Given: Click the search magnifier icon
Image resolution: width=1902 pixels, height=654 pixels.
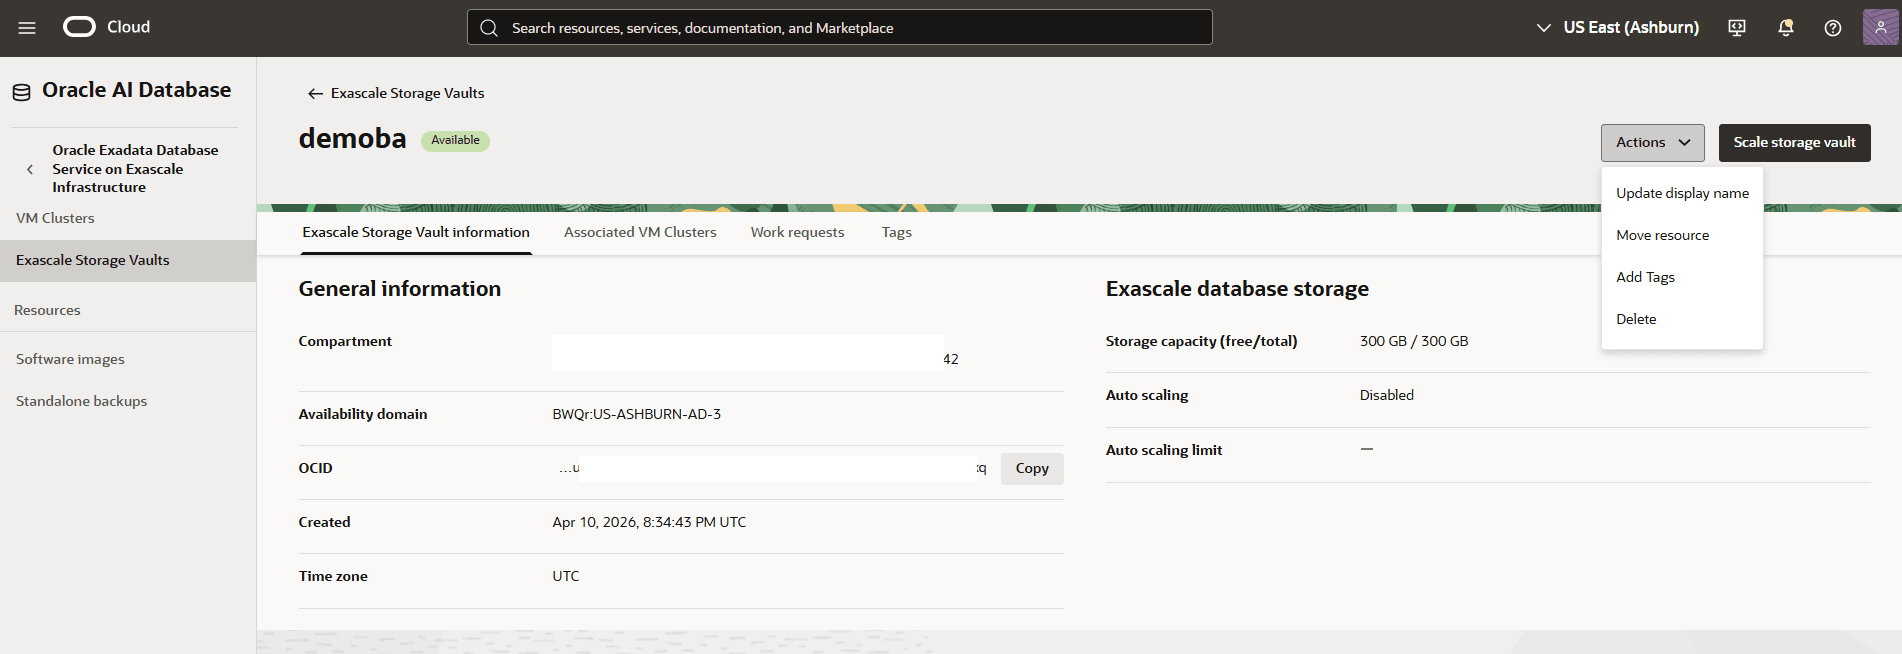Looking at the screenshot, I should (x=489, y=28).
